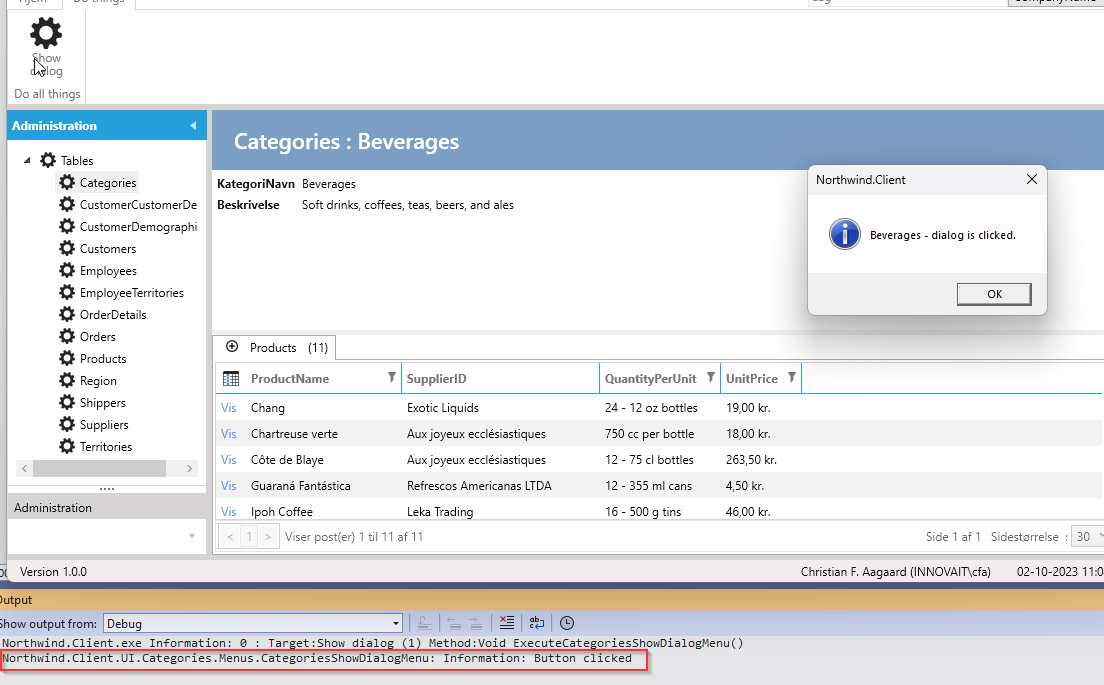Click Vis link for Ipoh Coffee
1104x685 pixels.
click(229, 512)
